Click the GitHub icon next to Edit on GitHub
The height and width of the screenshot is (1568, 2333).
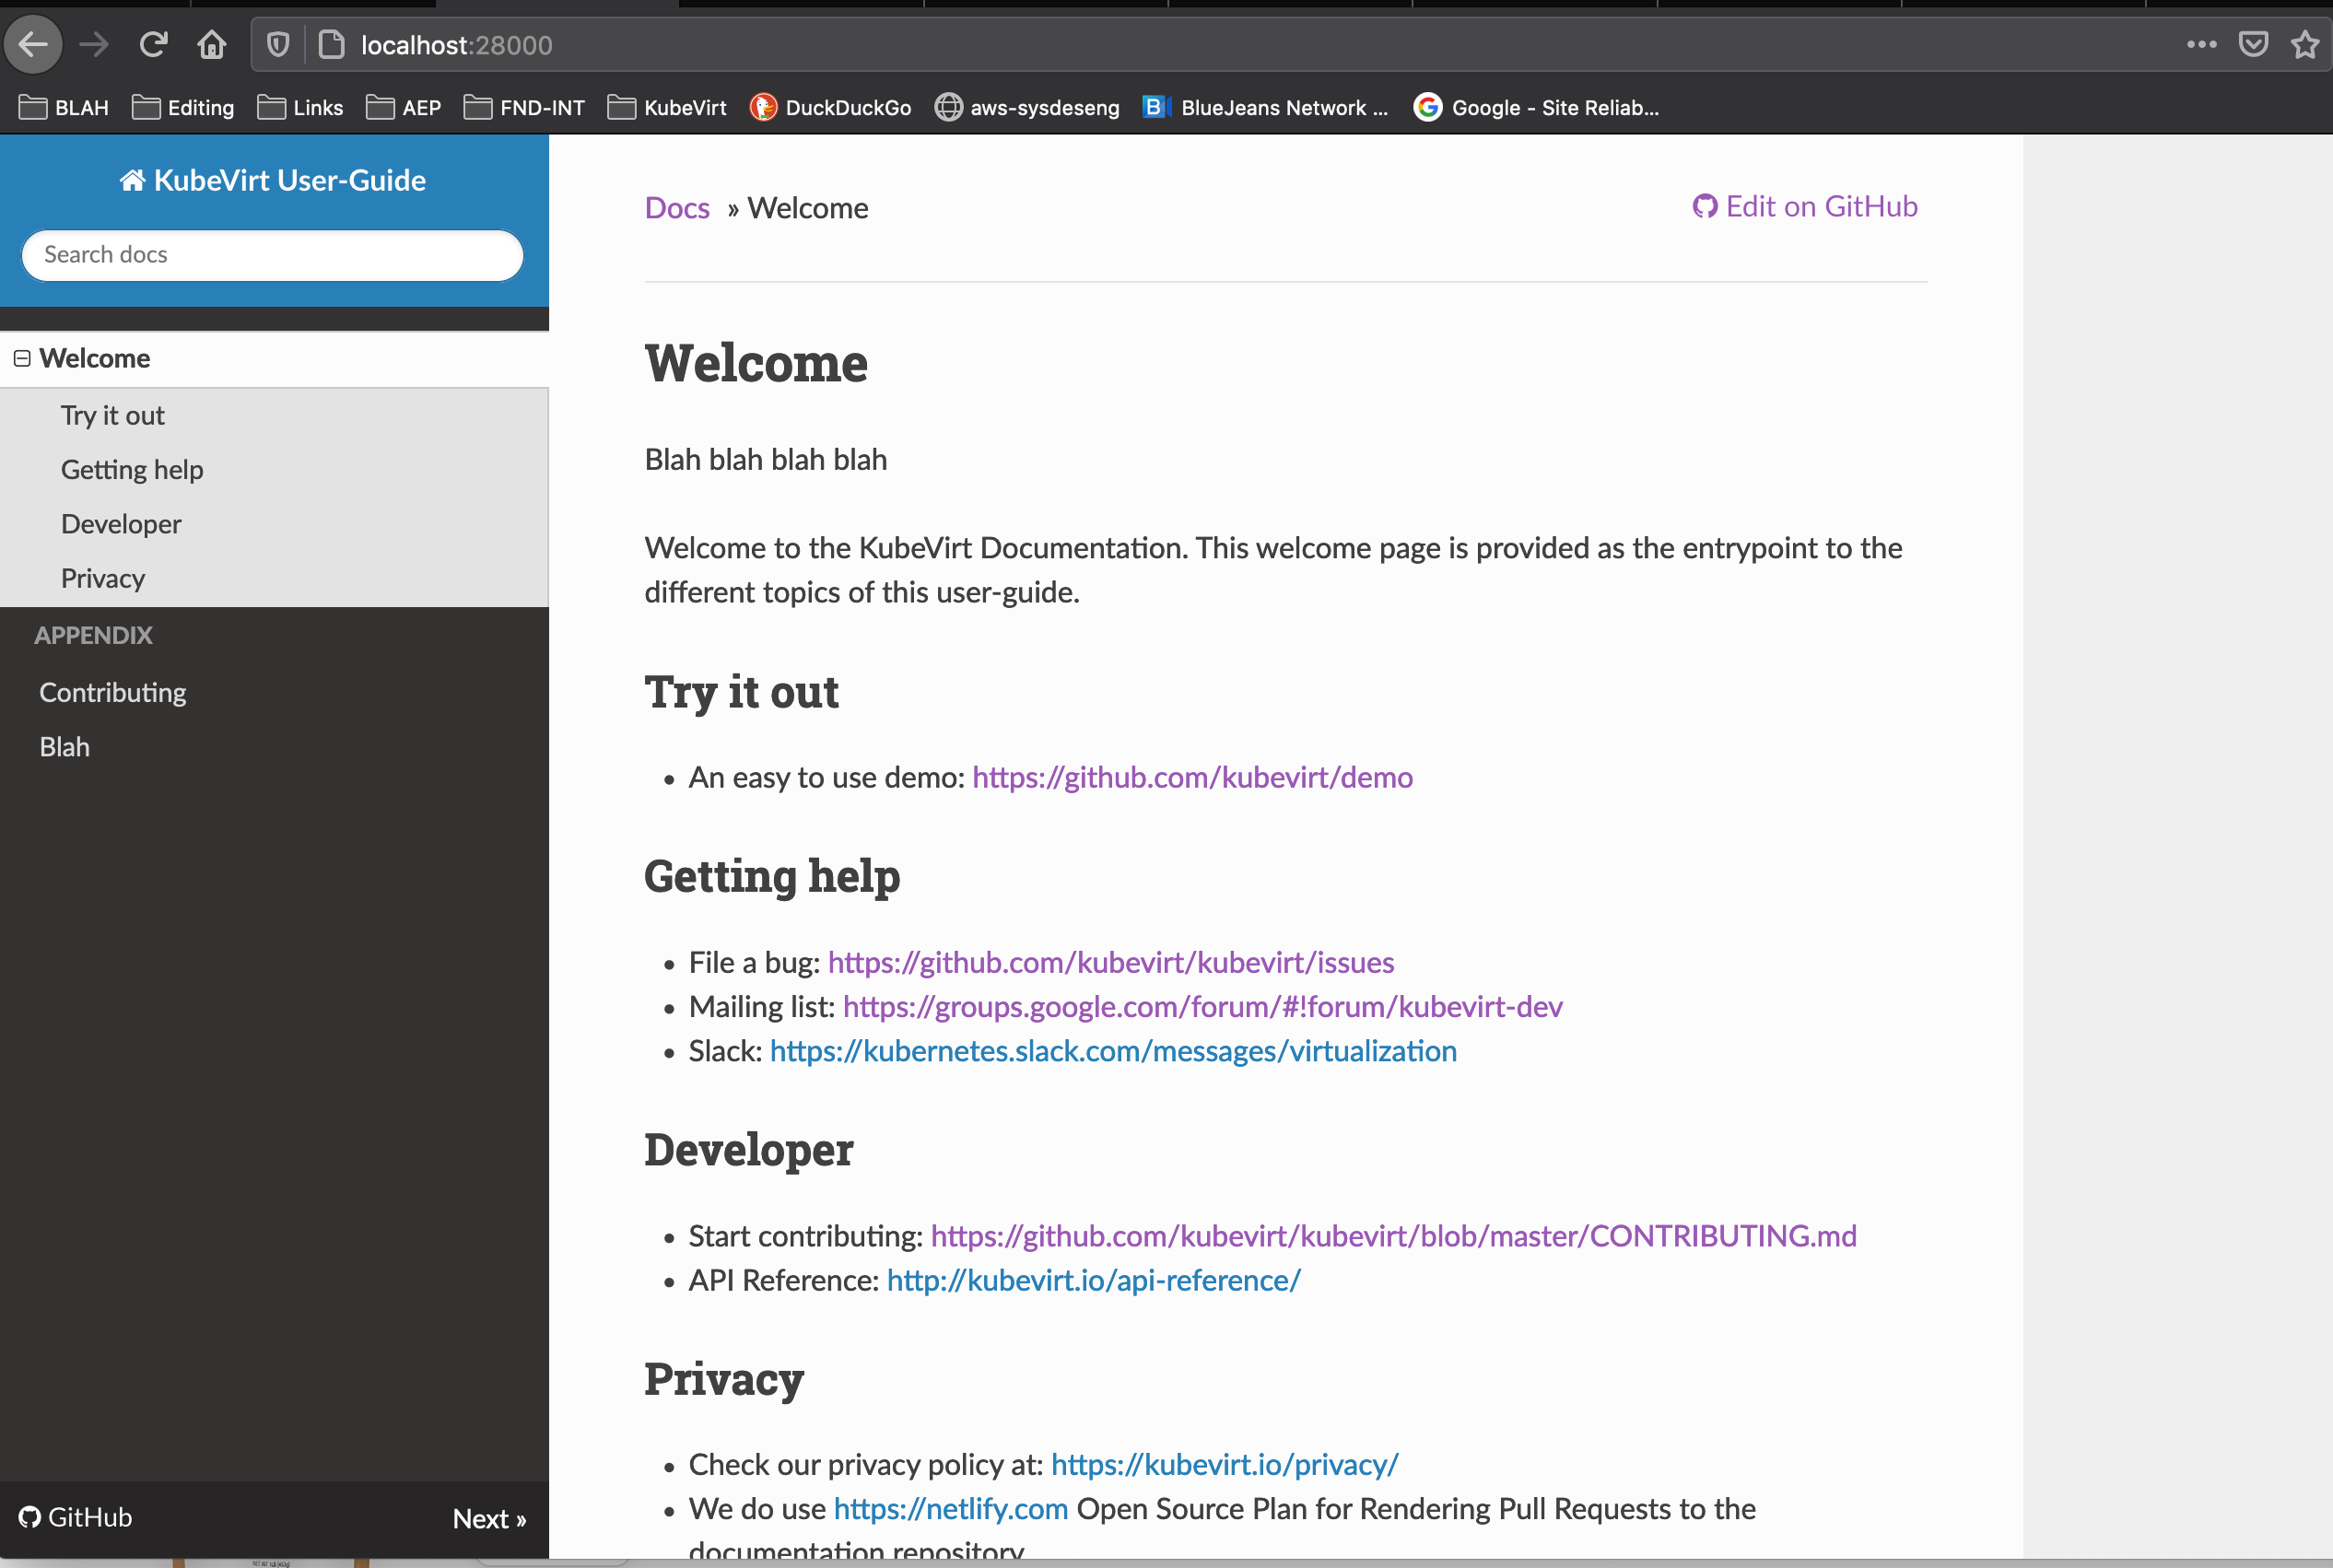coord(1707,206)
